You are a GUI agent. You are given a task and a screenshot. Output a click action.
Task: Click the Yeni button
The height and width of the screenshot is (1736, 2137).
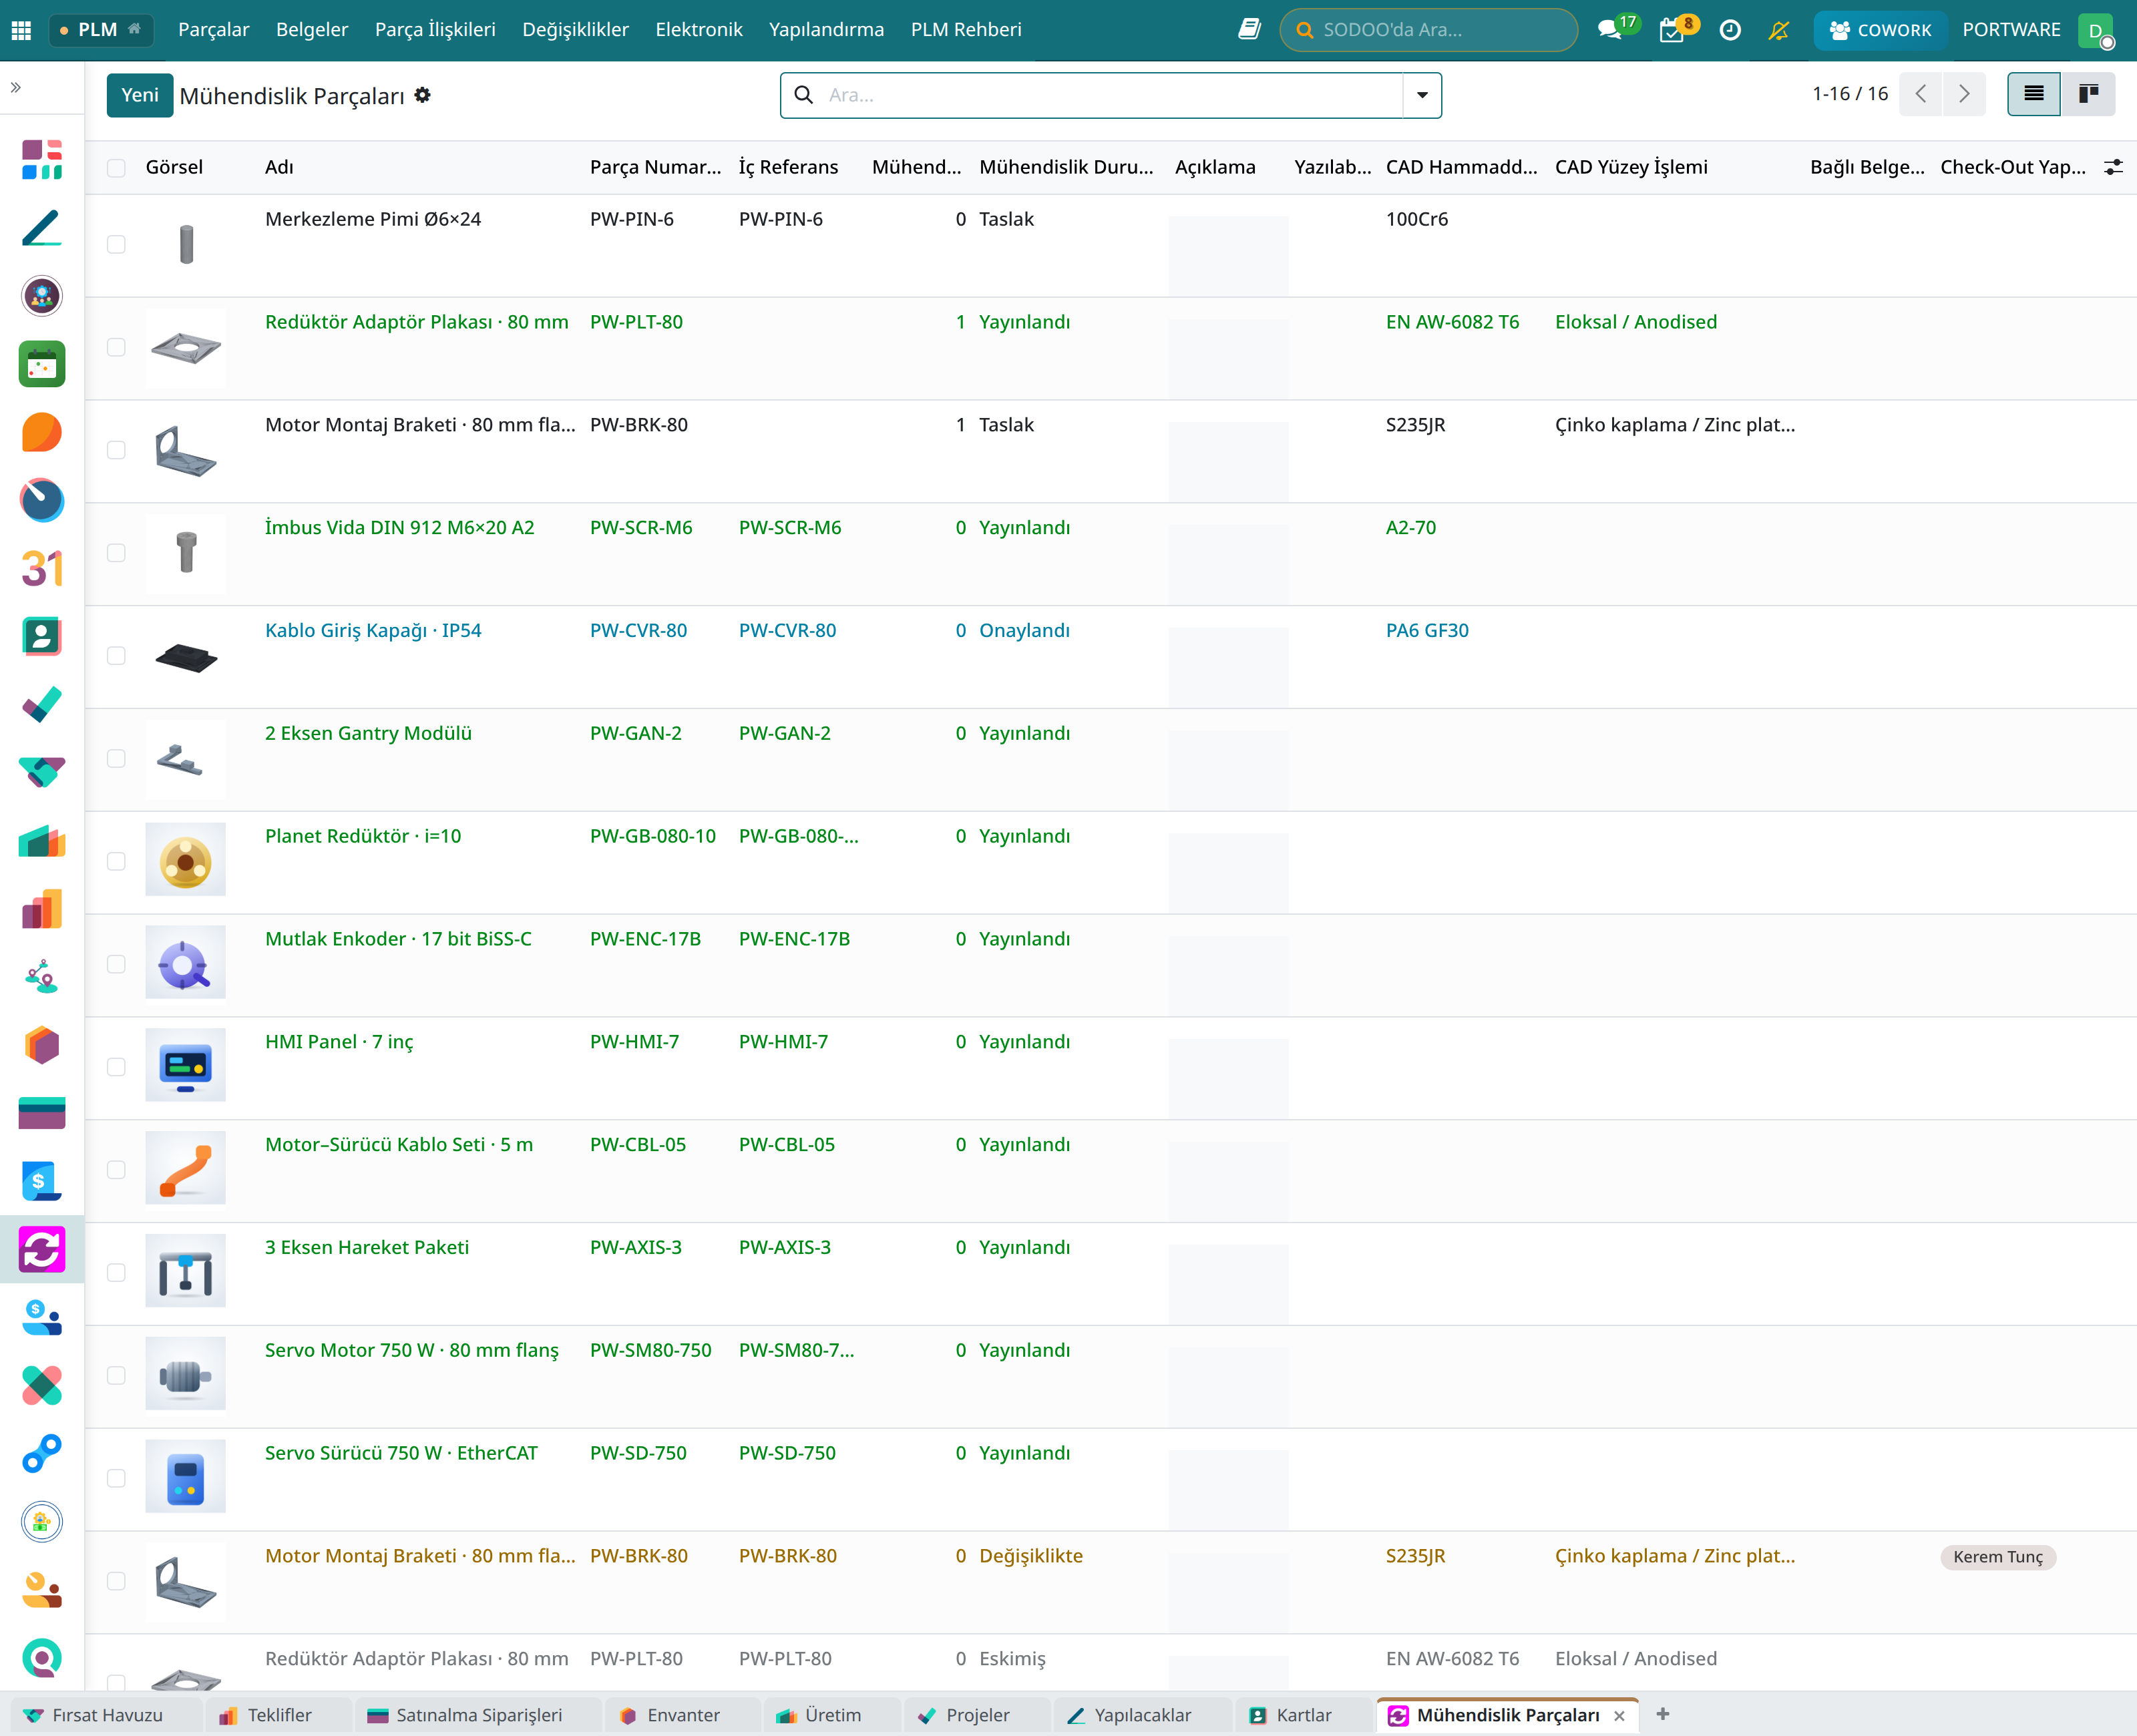140,95
